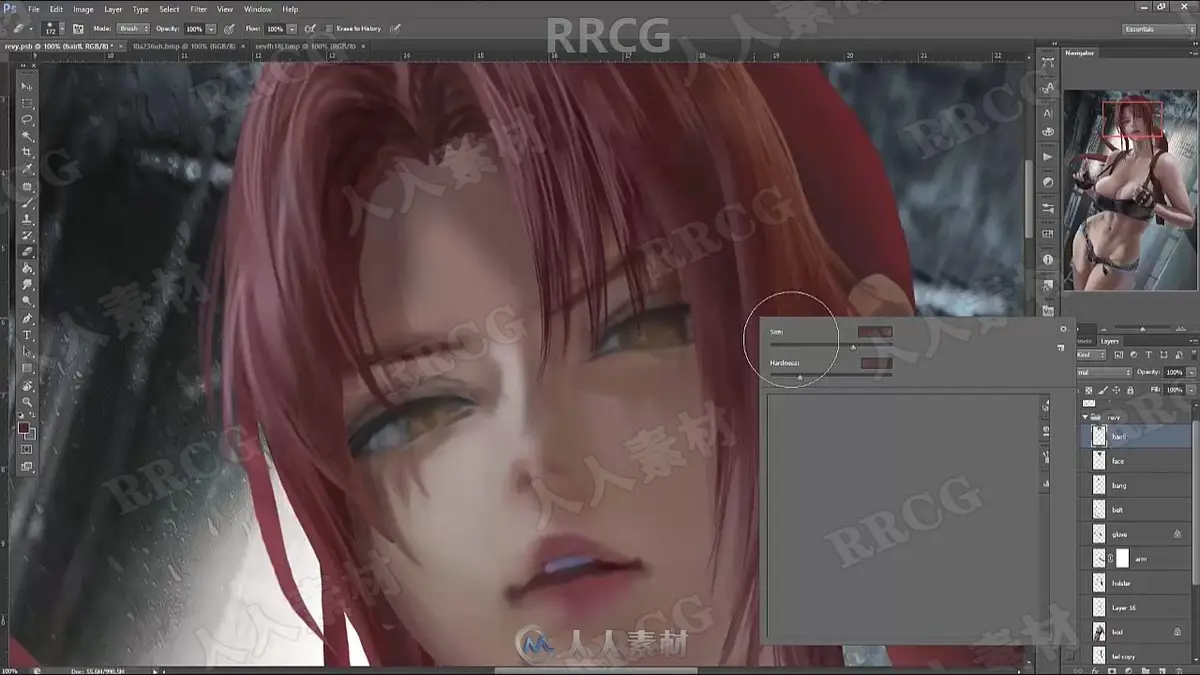1200x675 pixels.
Task: Open Essentials workspace dropdown
Action: (x=1157, y=29)
